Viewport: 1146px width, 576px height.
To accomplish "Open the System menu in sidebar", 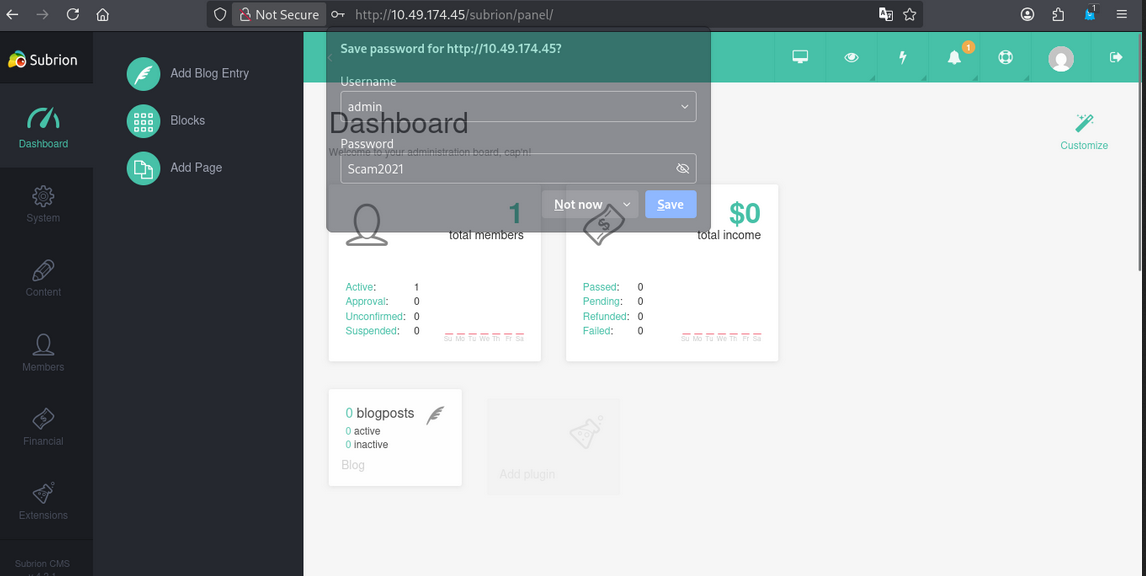I will pos(44,203).
